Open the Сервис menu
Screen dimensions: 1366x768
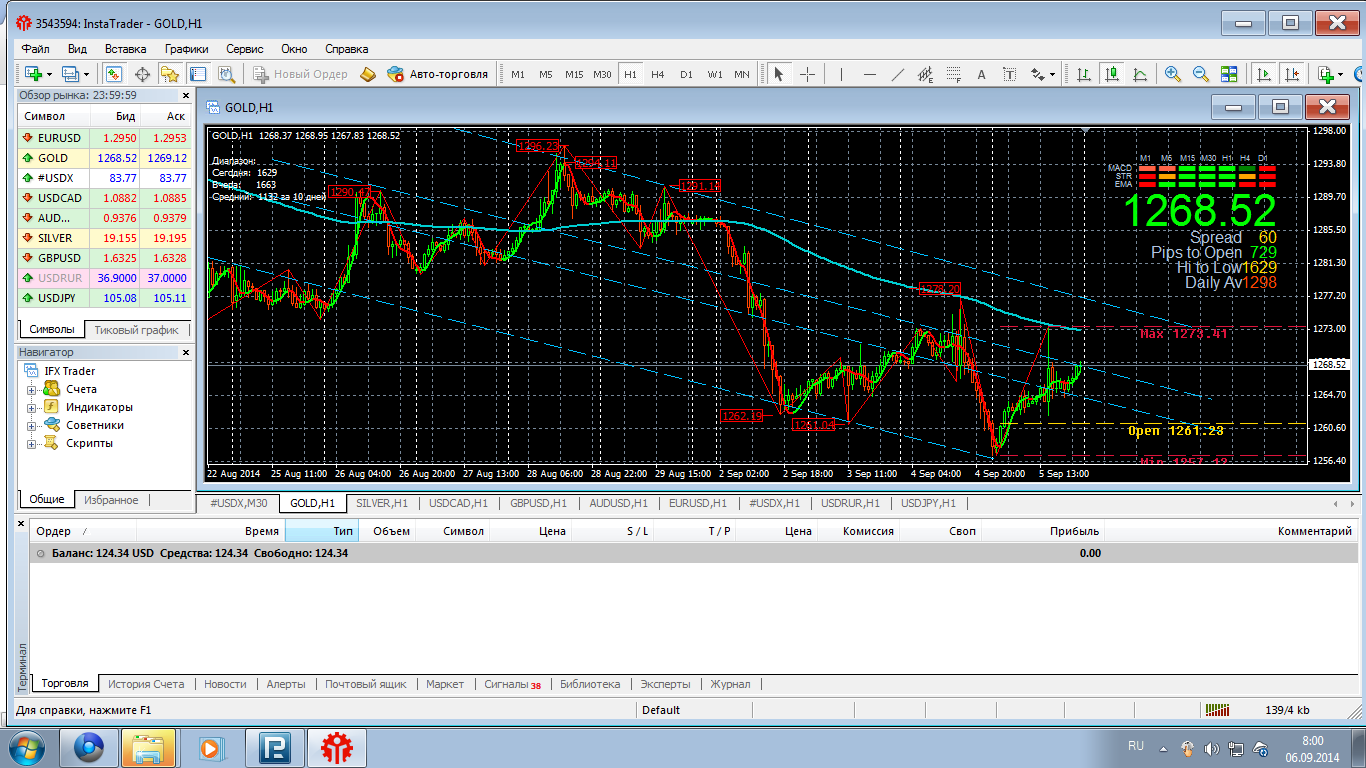tap(244, 48)
